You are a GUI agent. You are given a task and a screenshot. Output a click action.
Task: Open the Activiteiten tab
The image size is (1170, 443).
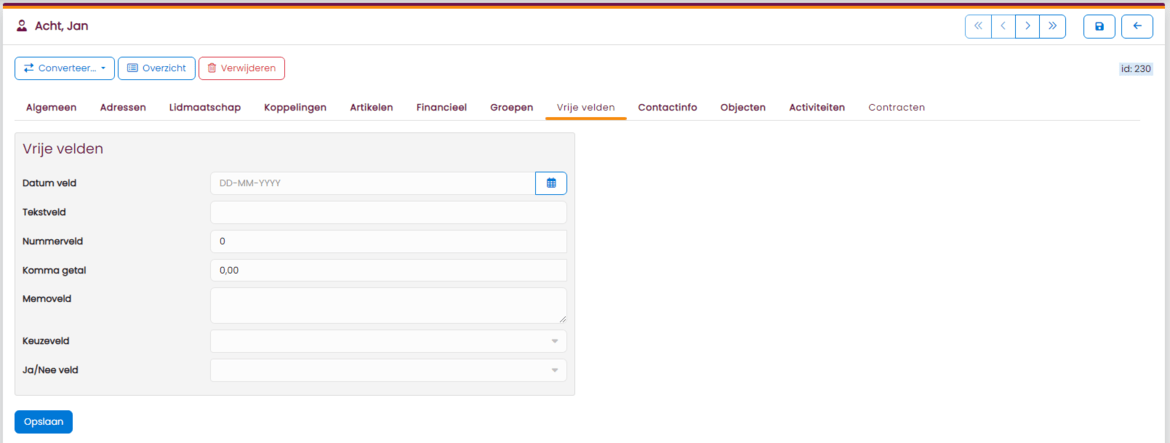pyautogui.click(x=817, y=107)
